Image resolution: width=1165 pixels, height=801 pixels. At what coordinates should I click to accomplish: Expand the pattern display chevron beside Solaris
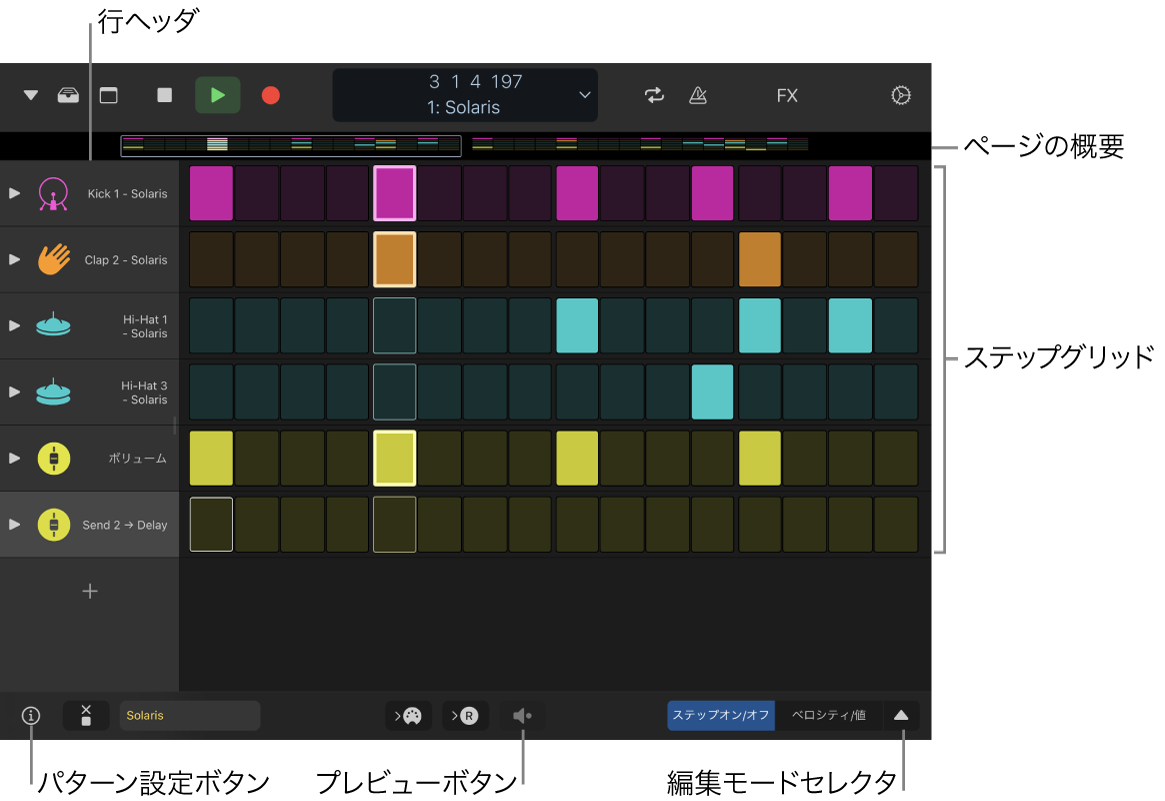coord(585,95)
